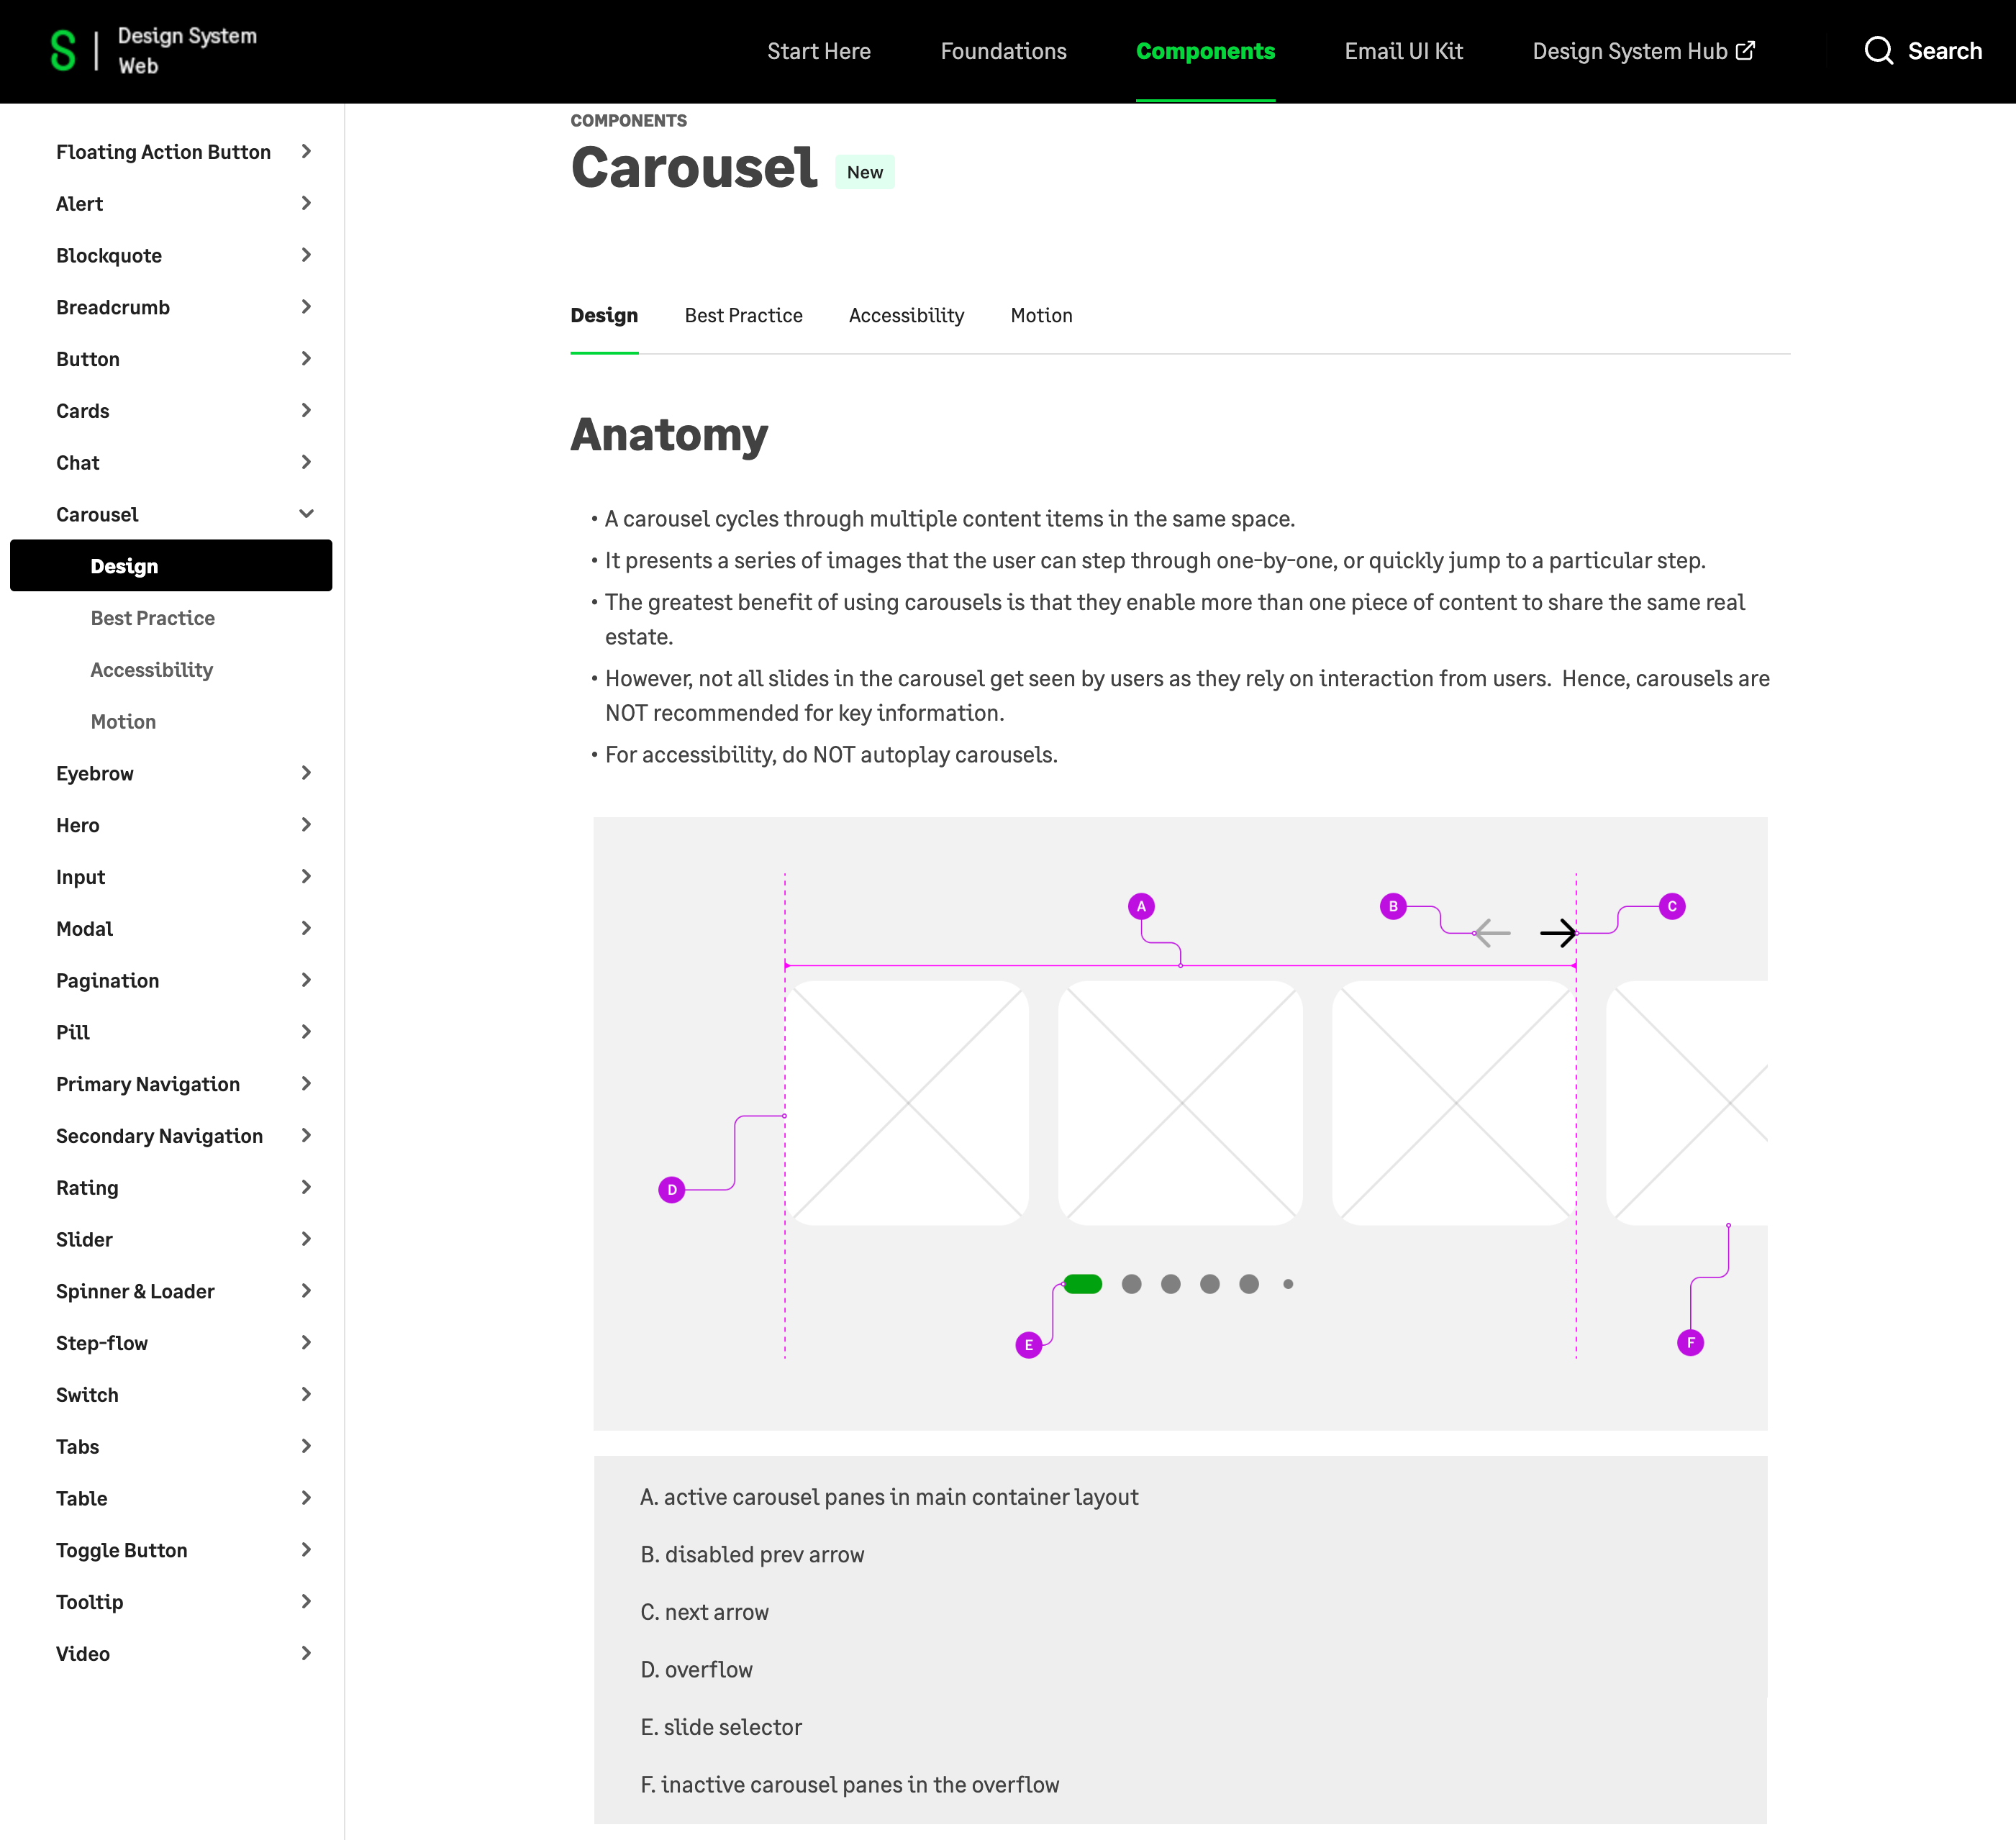Click the New badge beside Carousel
This screenshot has height=1840, width=2016.
click(865, 172)
